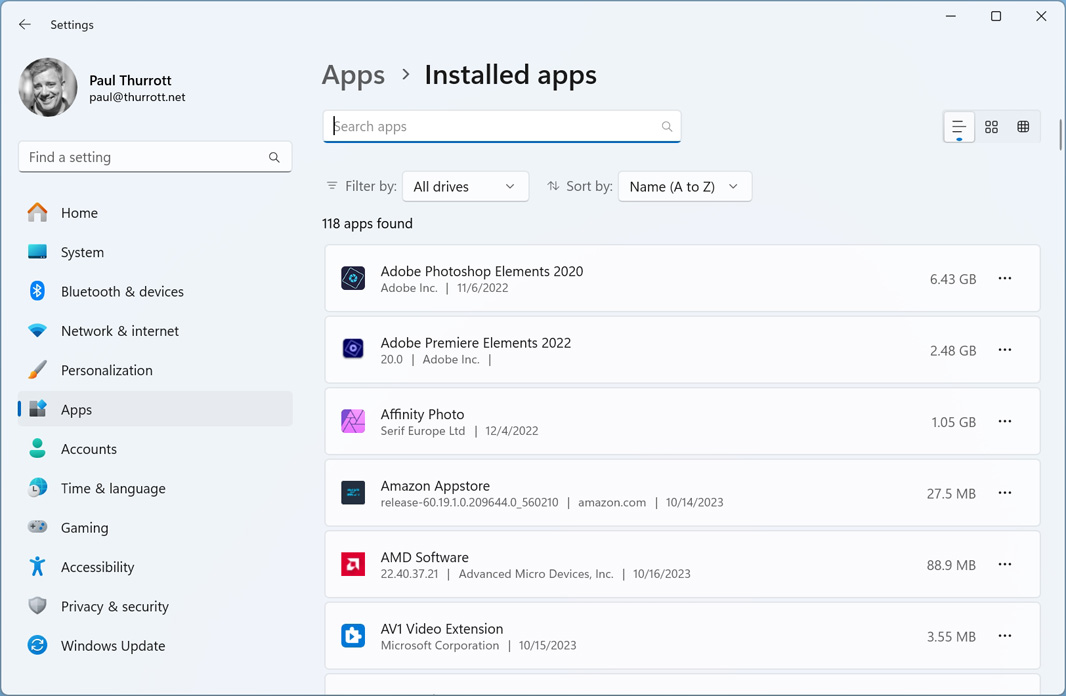Select the list view layout icon
This screenshot has width=1066, height=696.
click(x=959, y=127)
